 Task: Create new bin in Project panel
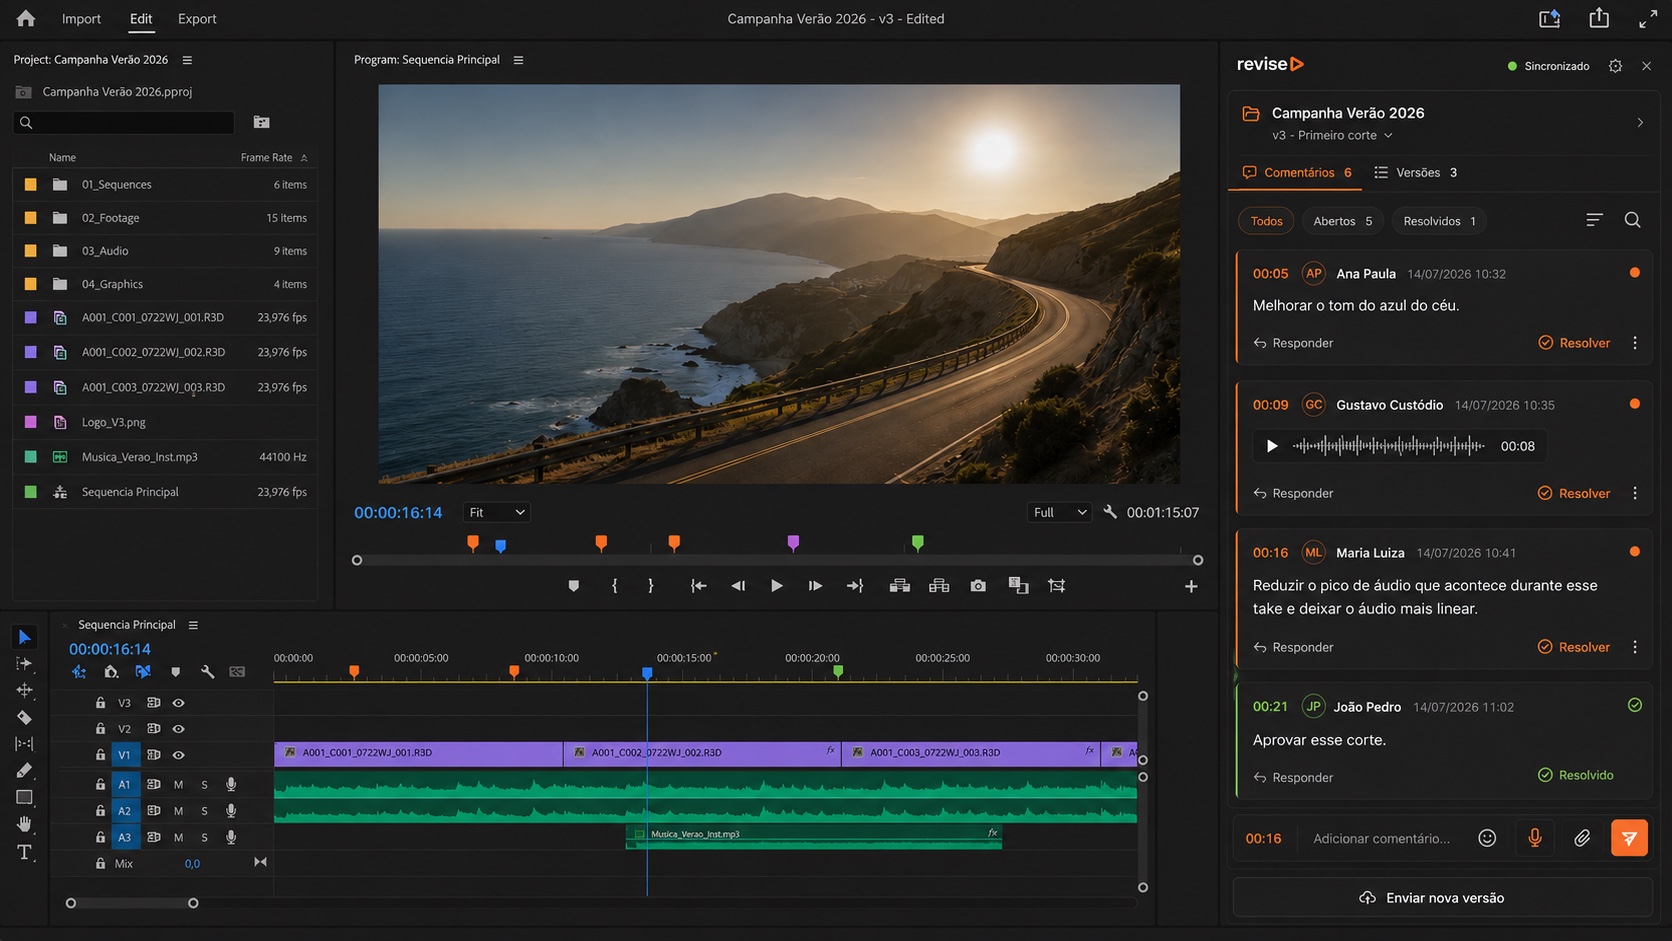tap(262, 122)
